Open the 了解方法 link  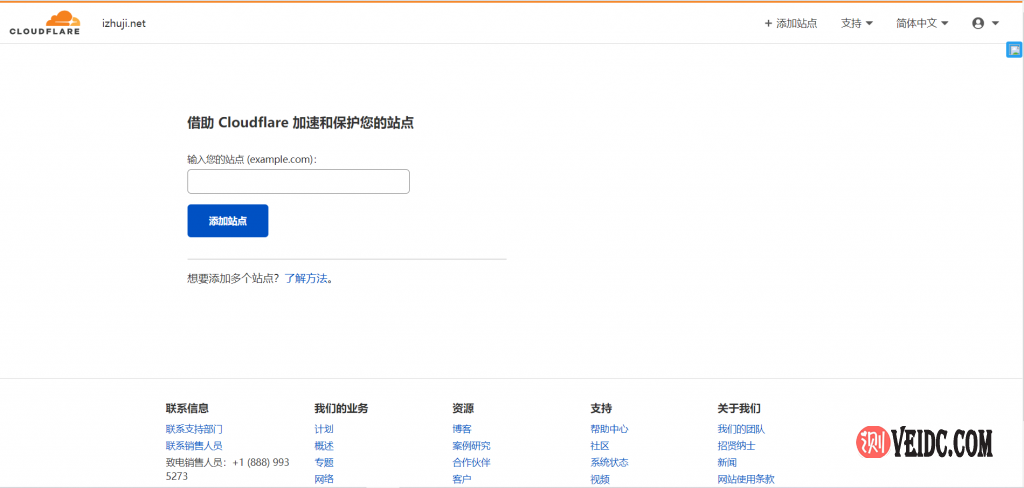[x=306, y=279]
